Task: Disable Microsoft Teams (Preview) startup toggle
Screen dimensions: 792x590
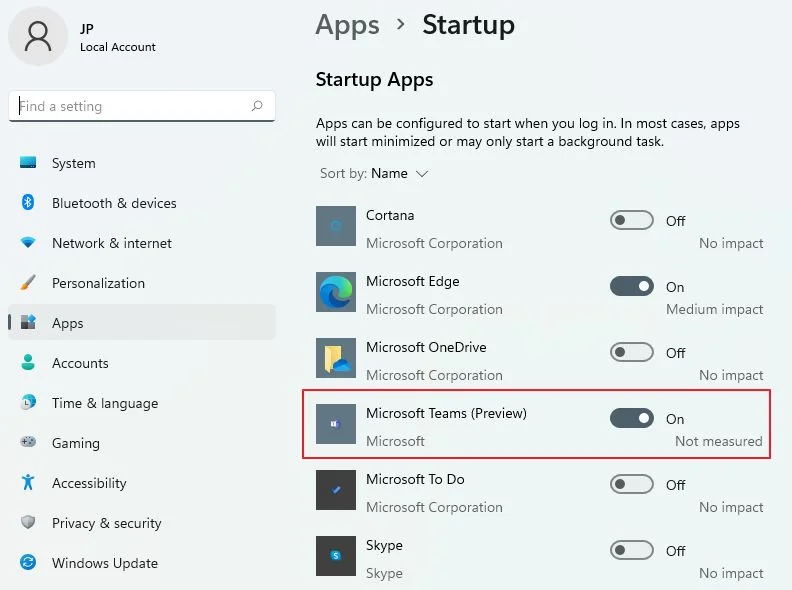Action: coord(632,418)
